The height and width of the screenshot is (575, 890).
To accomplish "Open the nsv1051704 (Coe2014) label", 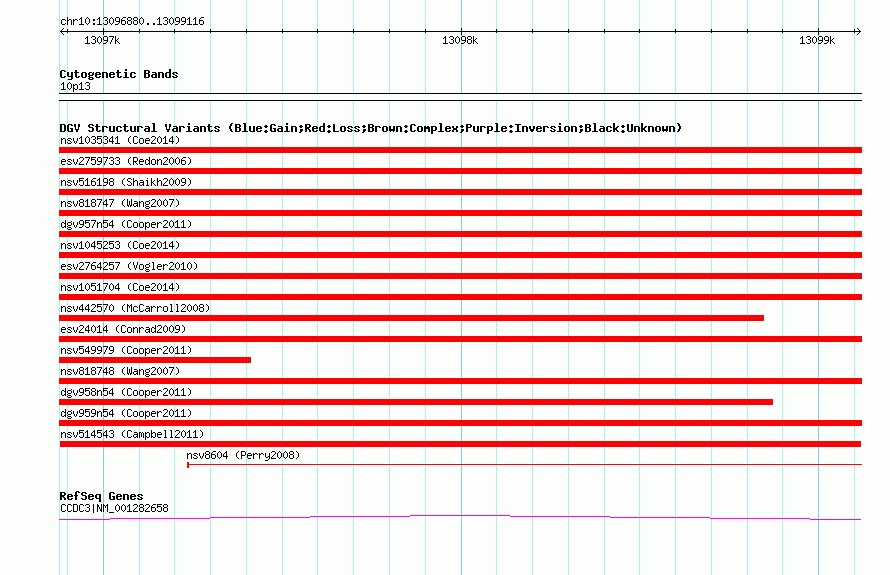I will pyautogui.click(x=120, y=287).
